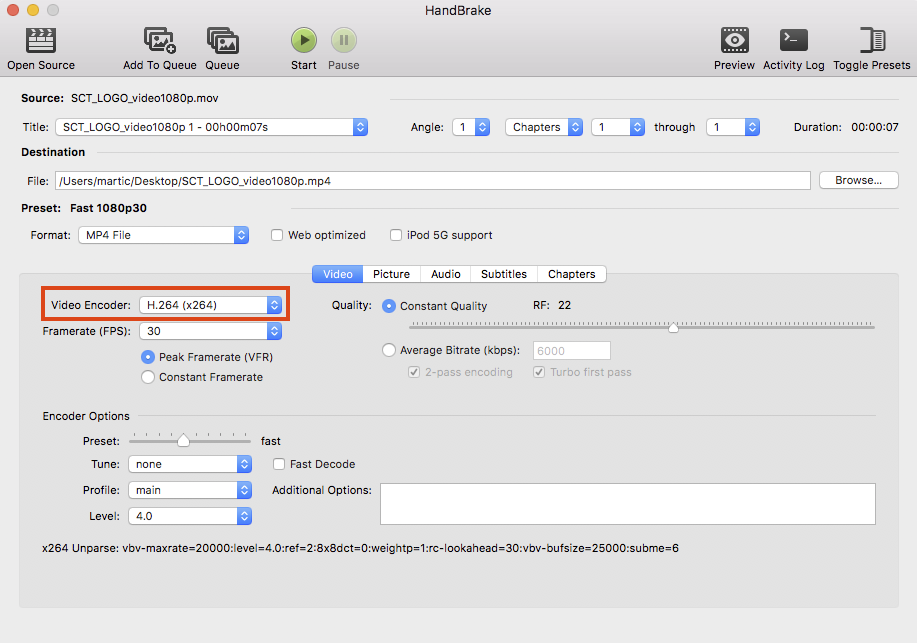
Task: Click the x264 Unparse text line
Action: (360, 548)
